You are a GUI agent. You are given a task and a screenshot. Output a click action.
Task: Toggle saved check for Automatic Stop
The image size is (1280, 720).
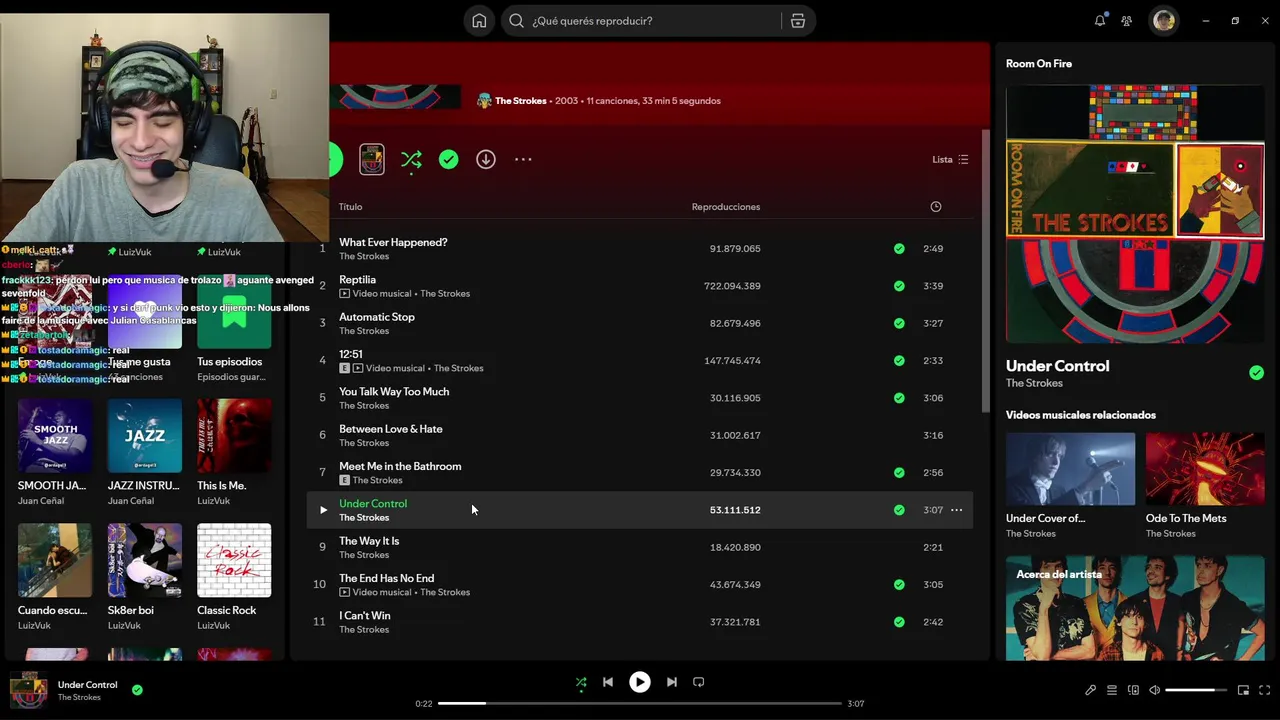[899, 323]
